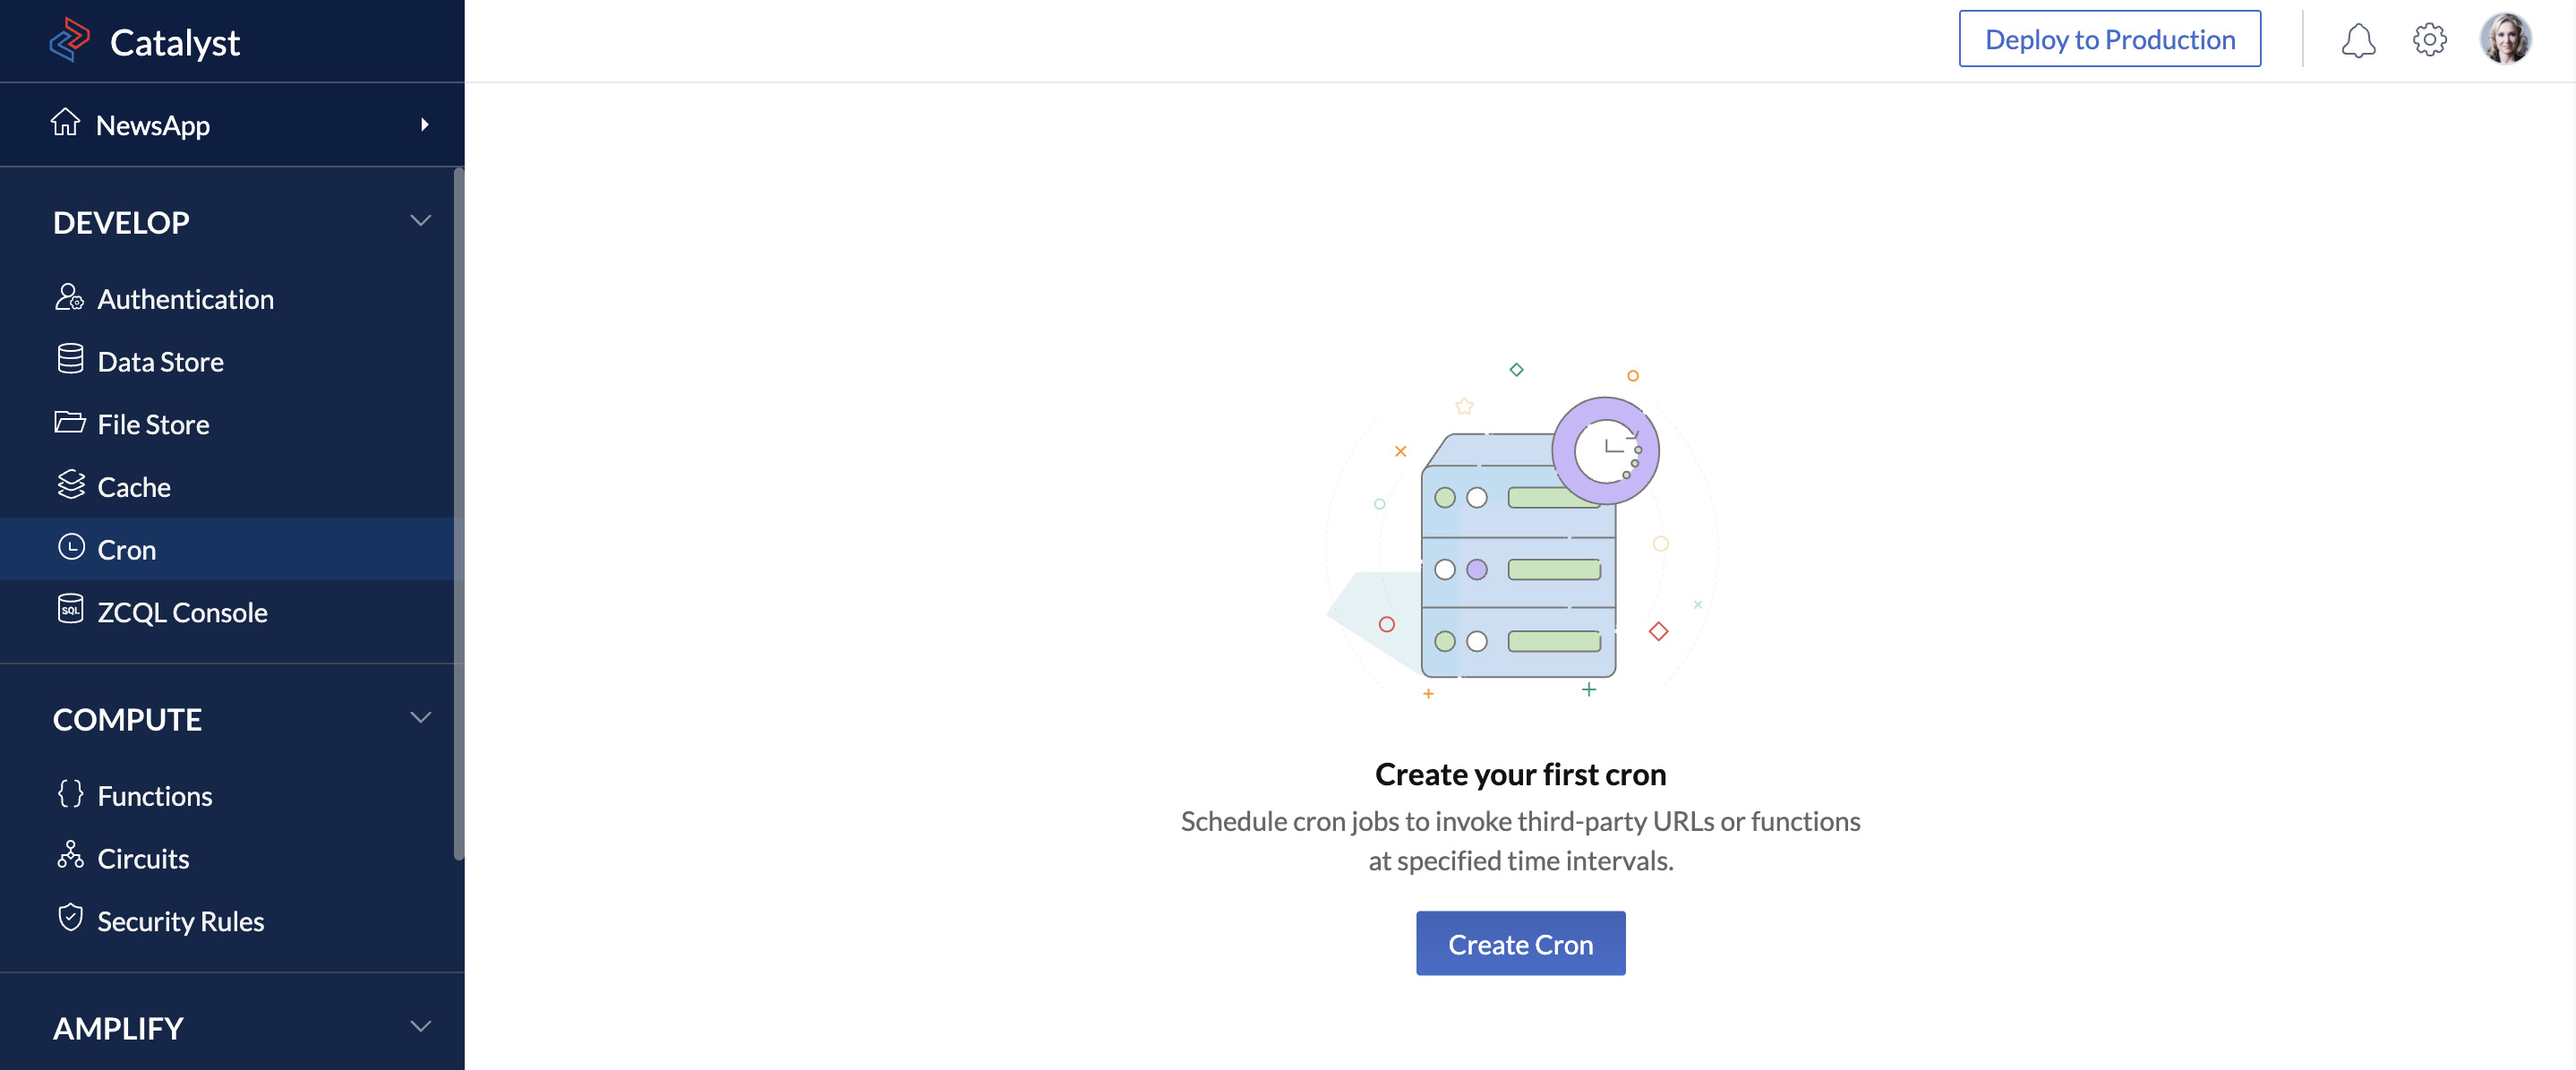Expand the NewsApp project arrow
This screenshot has height=1070, width=2576.
tap(425, 125)
